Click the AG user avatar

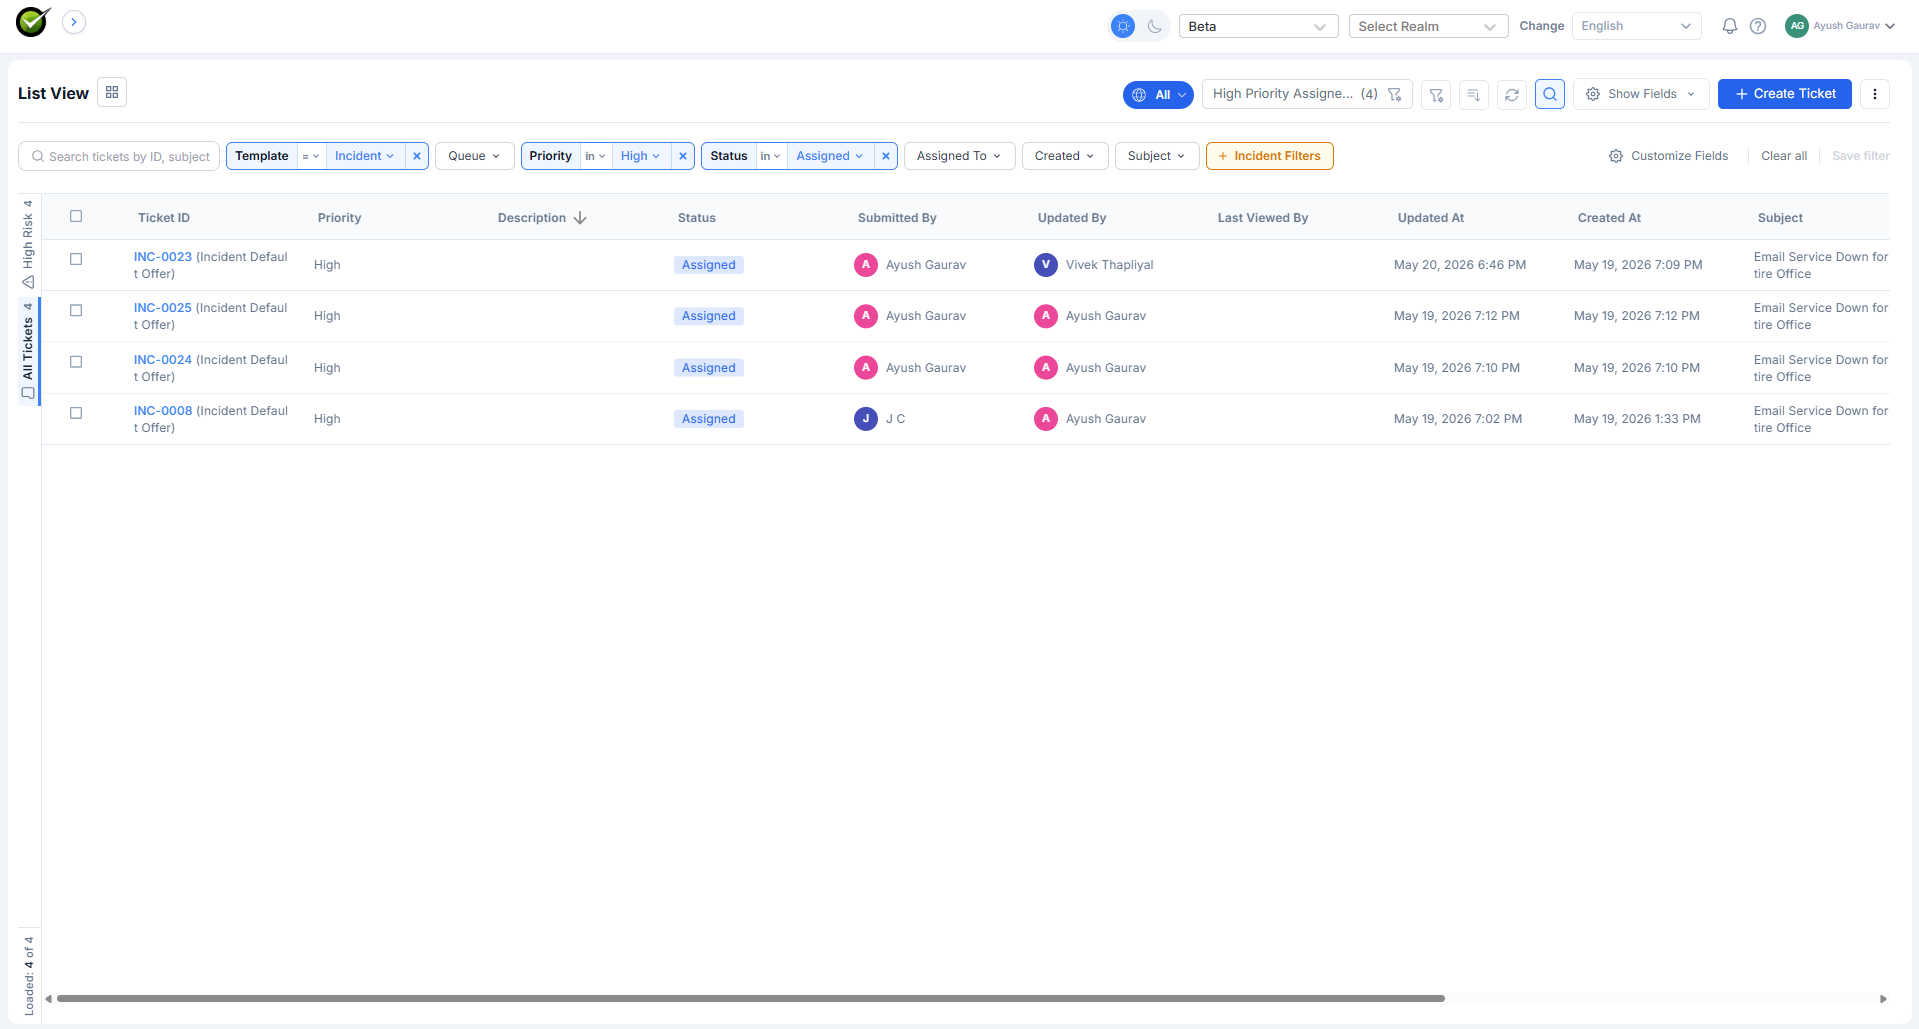click(1797, 26)
